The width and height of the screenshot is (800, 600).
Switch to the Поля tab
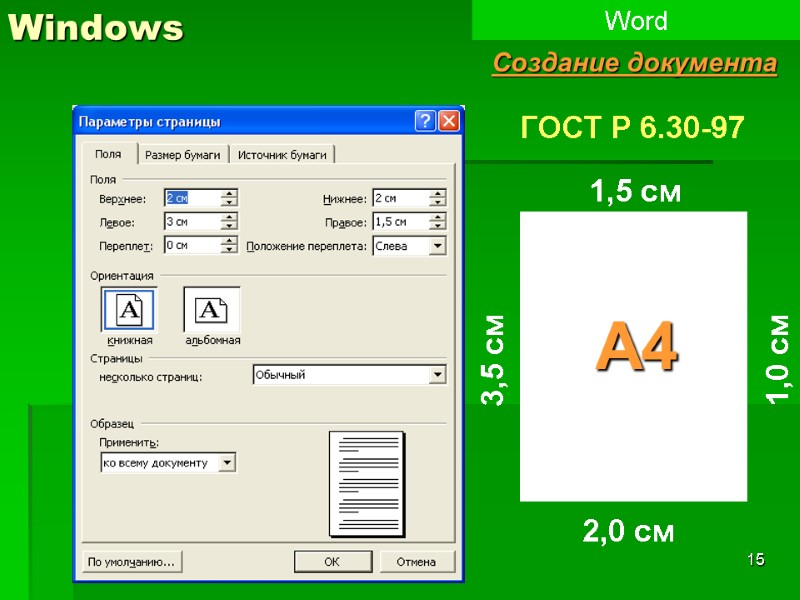click(x=108, y=154)
